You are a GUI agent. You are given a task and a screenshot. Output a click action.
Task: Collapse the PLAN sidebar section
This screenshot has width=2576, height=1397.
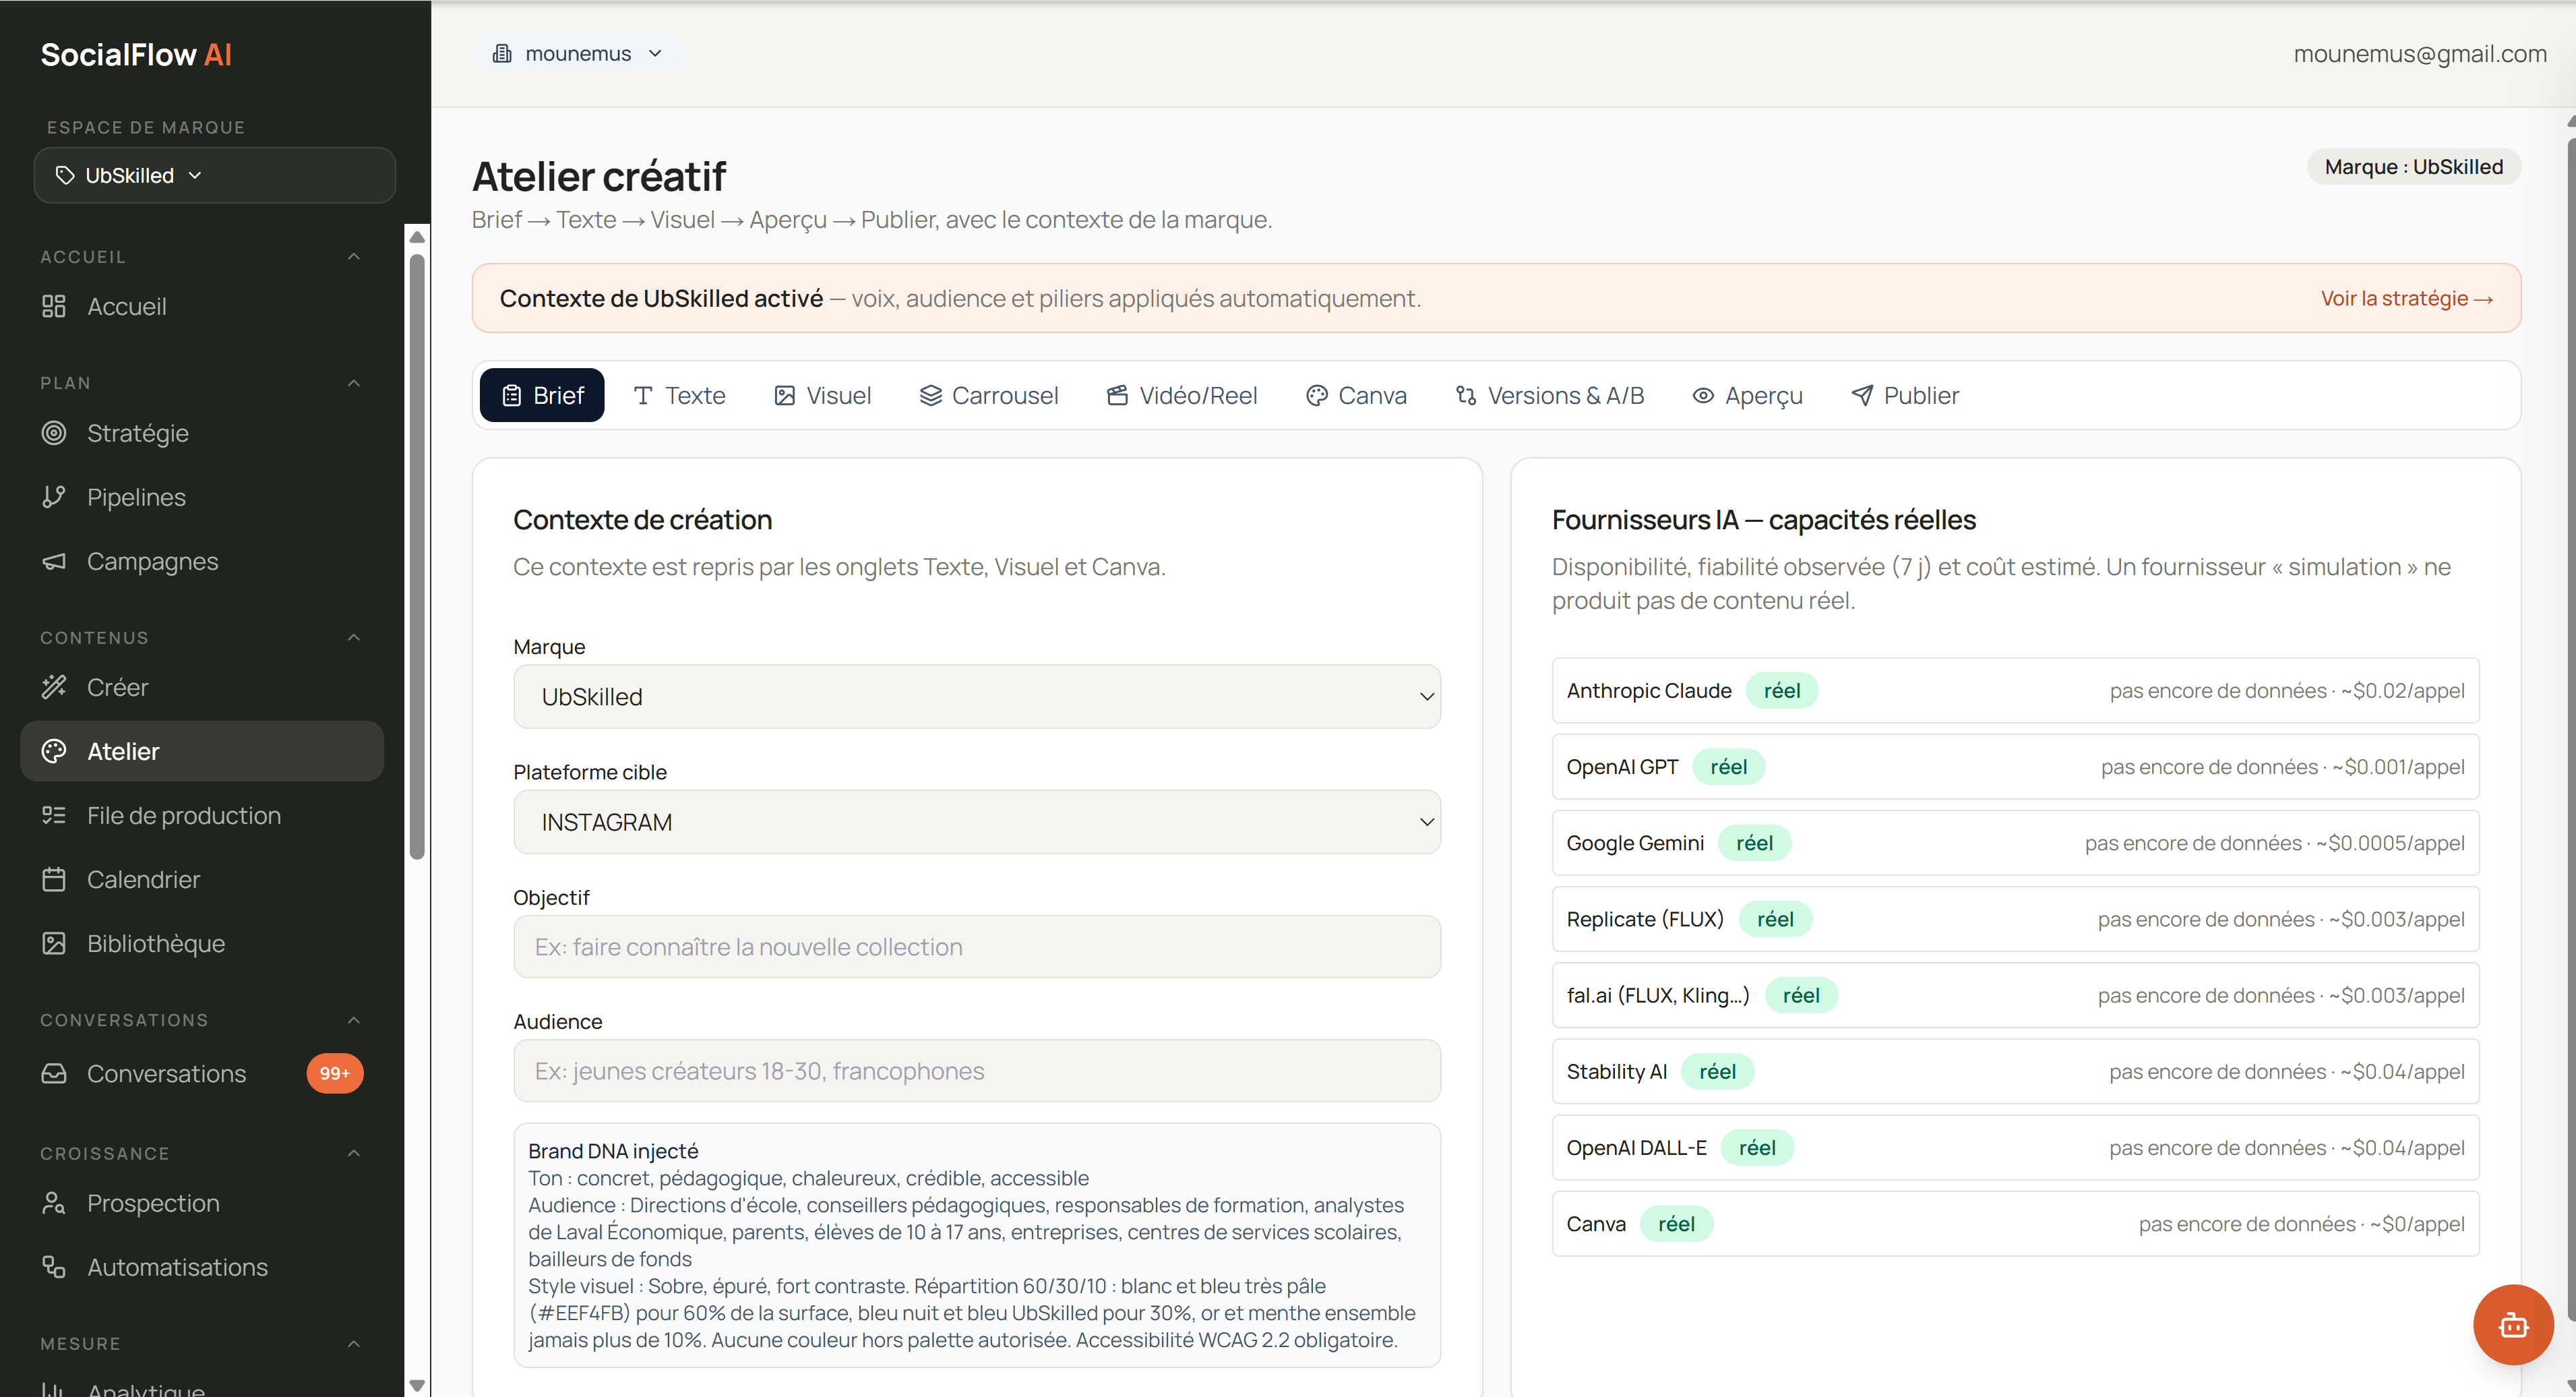pos(354,382)
